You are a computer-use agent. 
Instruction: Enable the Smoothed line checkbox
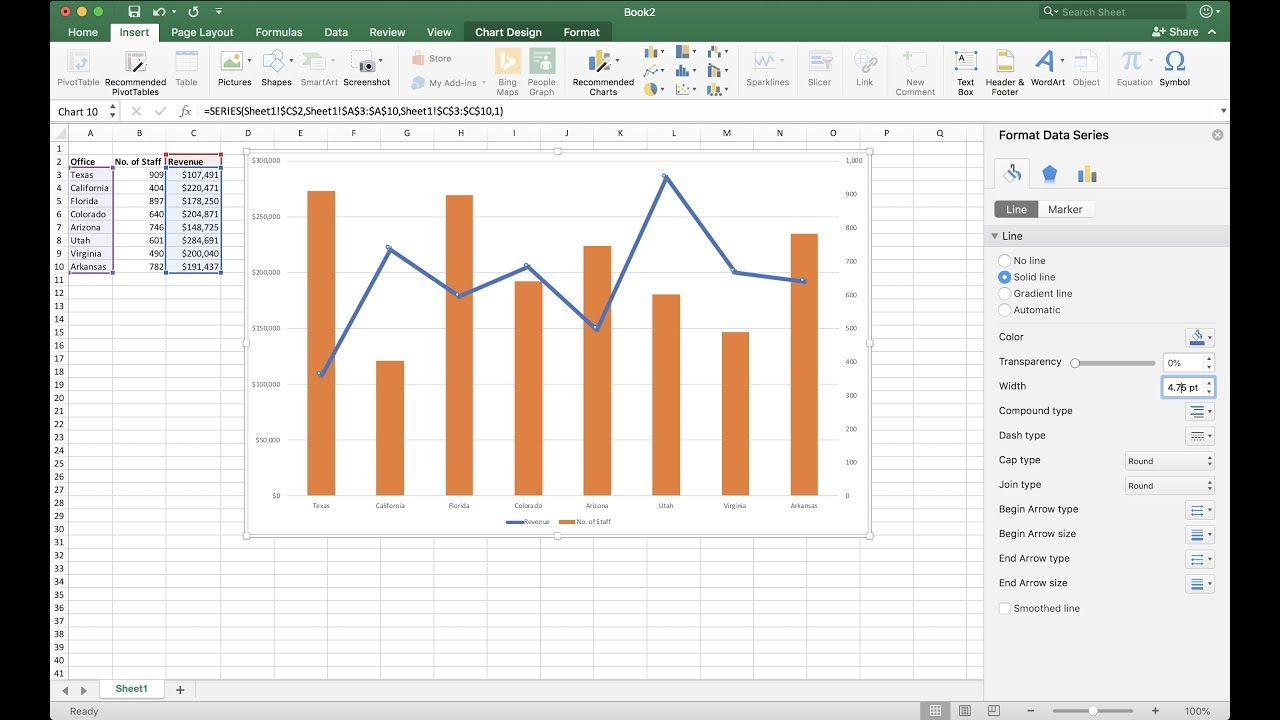tap(1004, 608)
